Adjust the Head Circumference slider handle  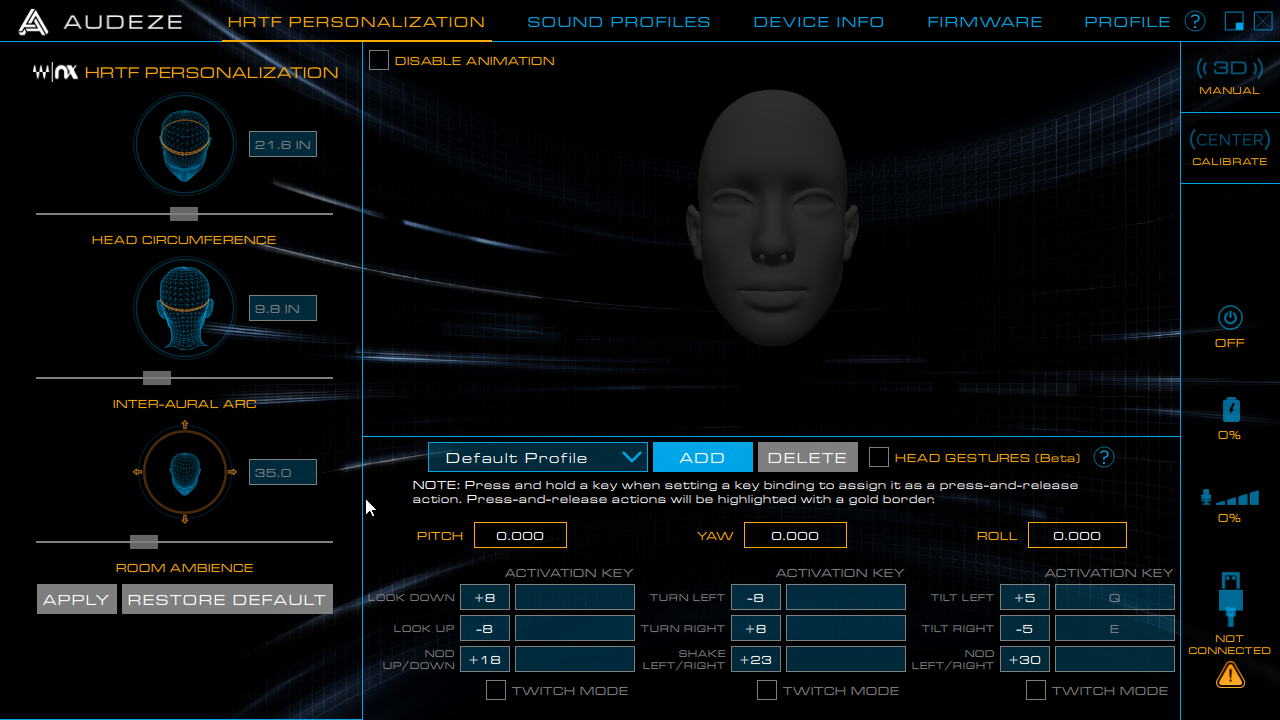184,213
